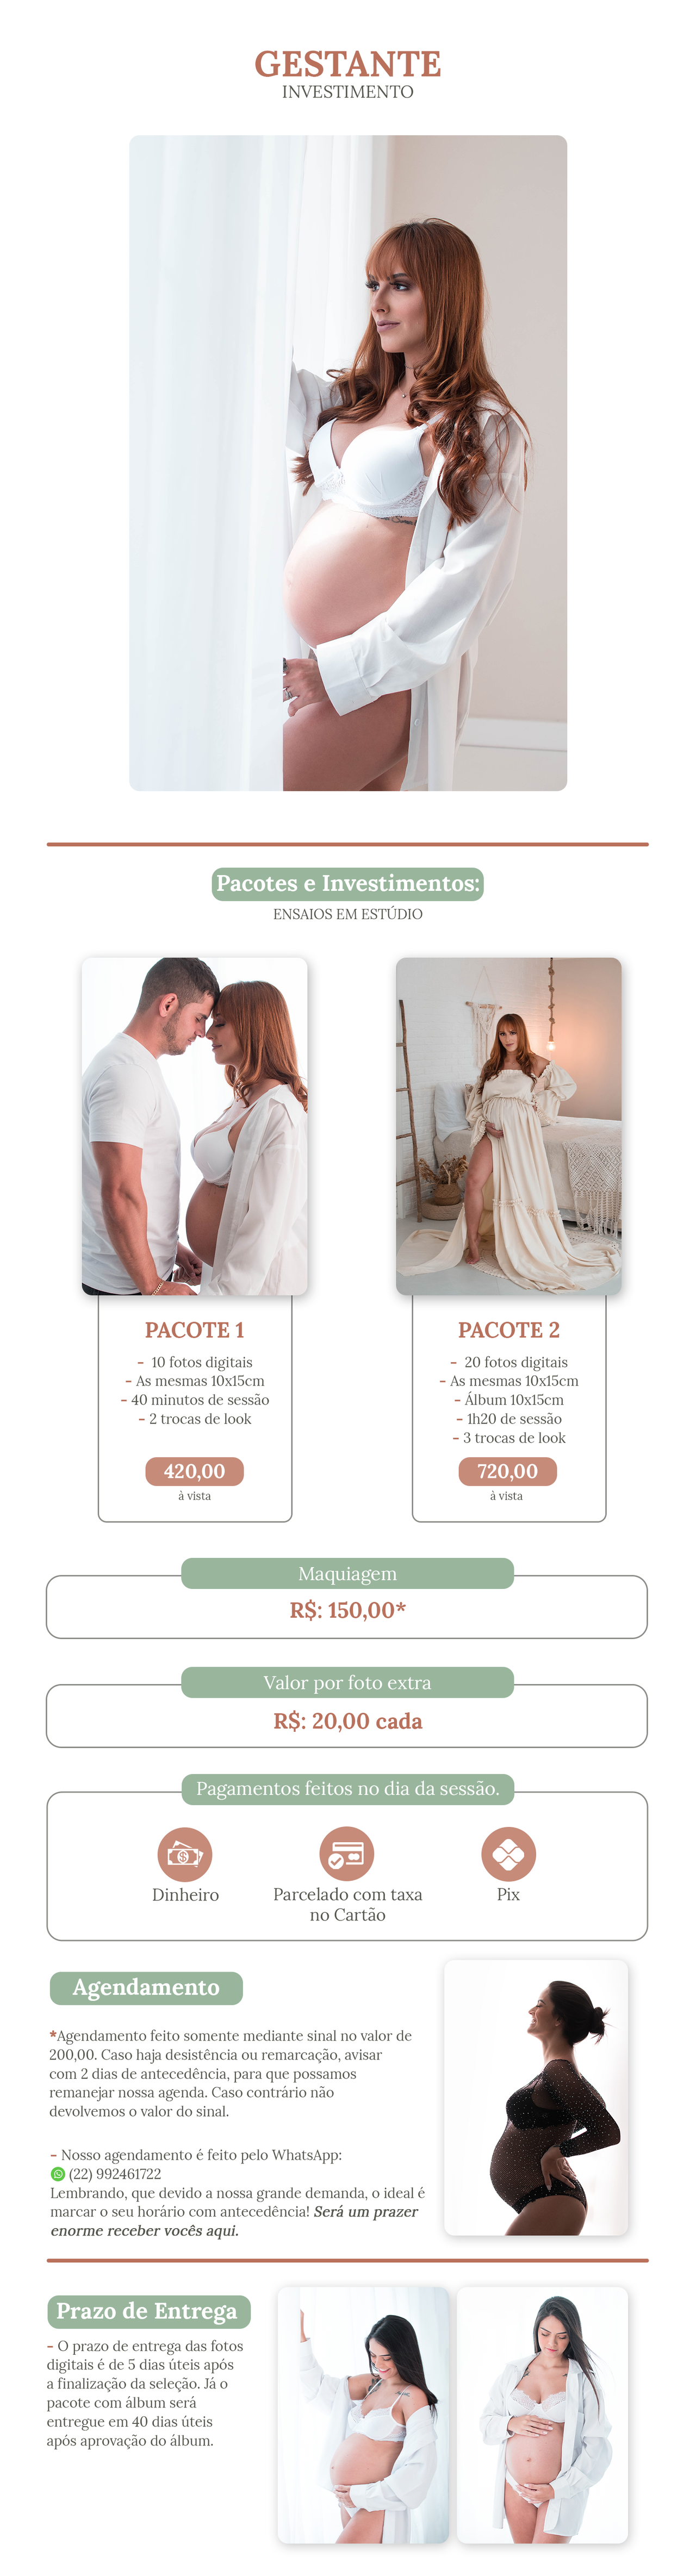Click the Maquiagem green label
Viewport: 696px width, 2576px height.
(347, 1573)
